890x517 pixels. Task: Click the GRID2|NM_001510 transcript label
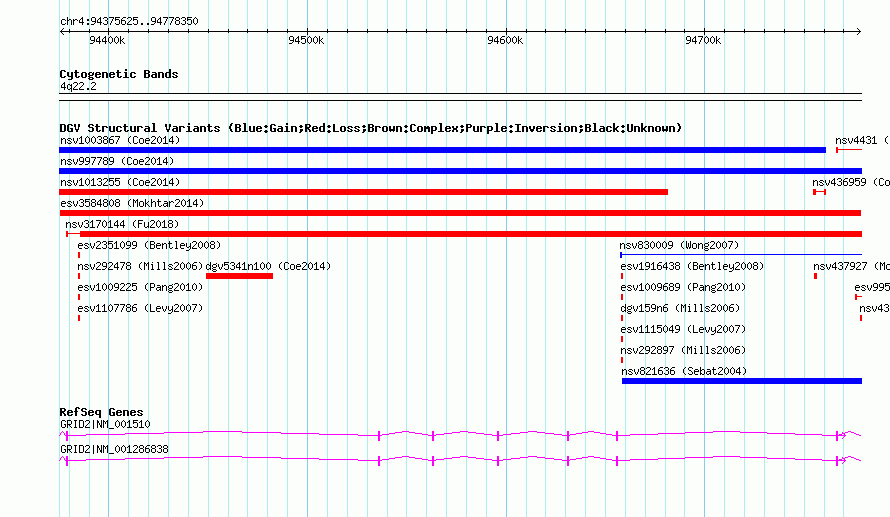pyautogui.click(x=106, y=424)
